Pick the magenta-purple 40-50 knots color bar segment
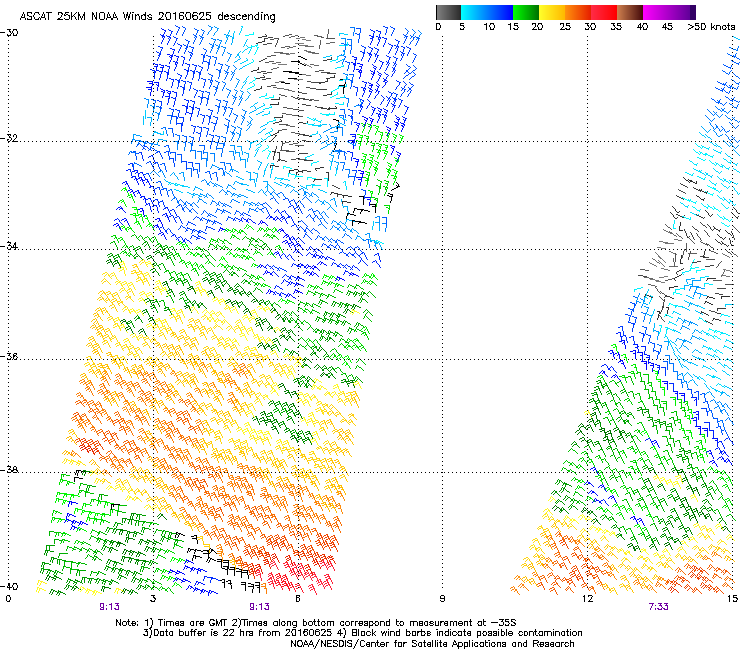 point(669,12)
